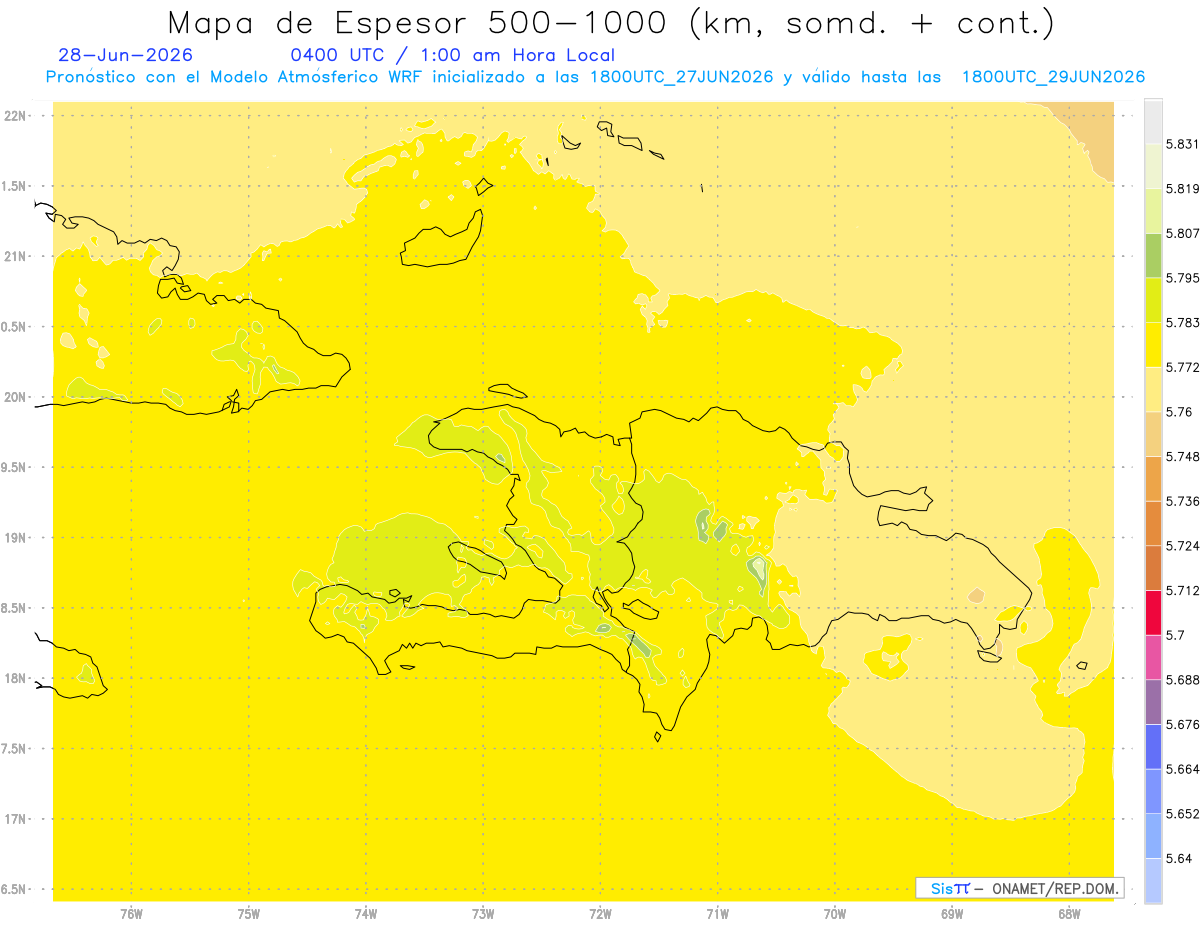Click the colorbar value 5.748
This screenshot has width=1200, height=927.
pyautogui.click(x=1182, y=456)
